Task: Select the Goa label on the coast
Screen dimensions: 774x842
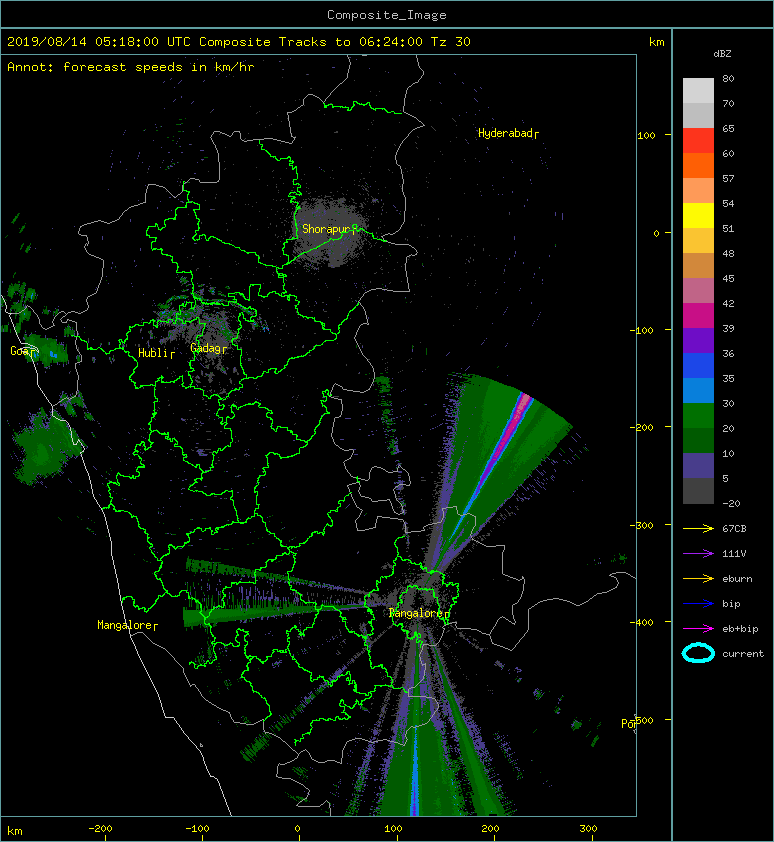Action: pyautogui.click(x=20, y=351)
